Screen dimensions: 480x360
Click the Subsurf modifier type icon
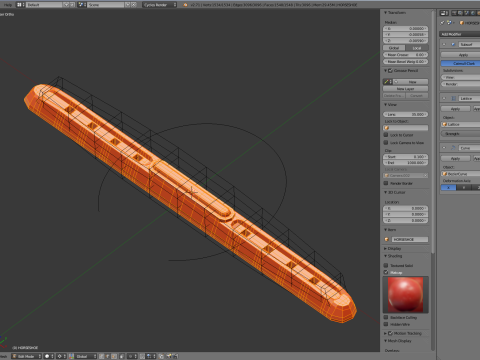[x=453, y=44]
